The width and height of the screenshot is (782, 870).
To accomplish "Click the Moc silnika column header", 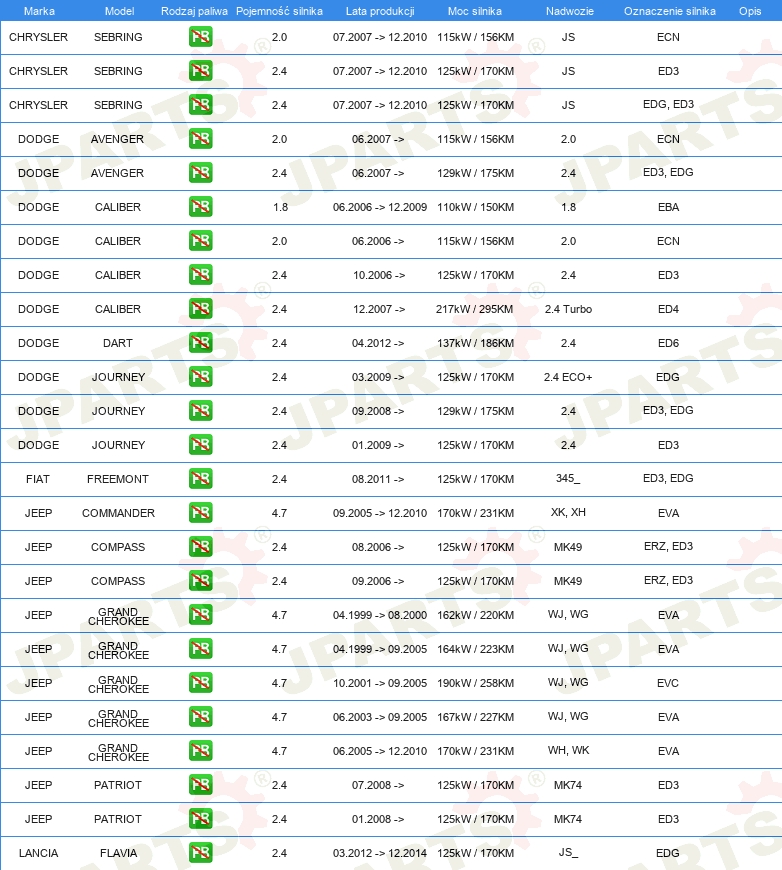I will (x=475, y=11).
